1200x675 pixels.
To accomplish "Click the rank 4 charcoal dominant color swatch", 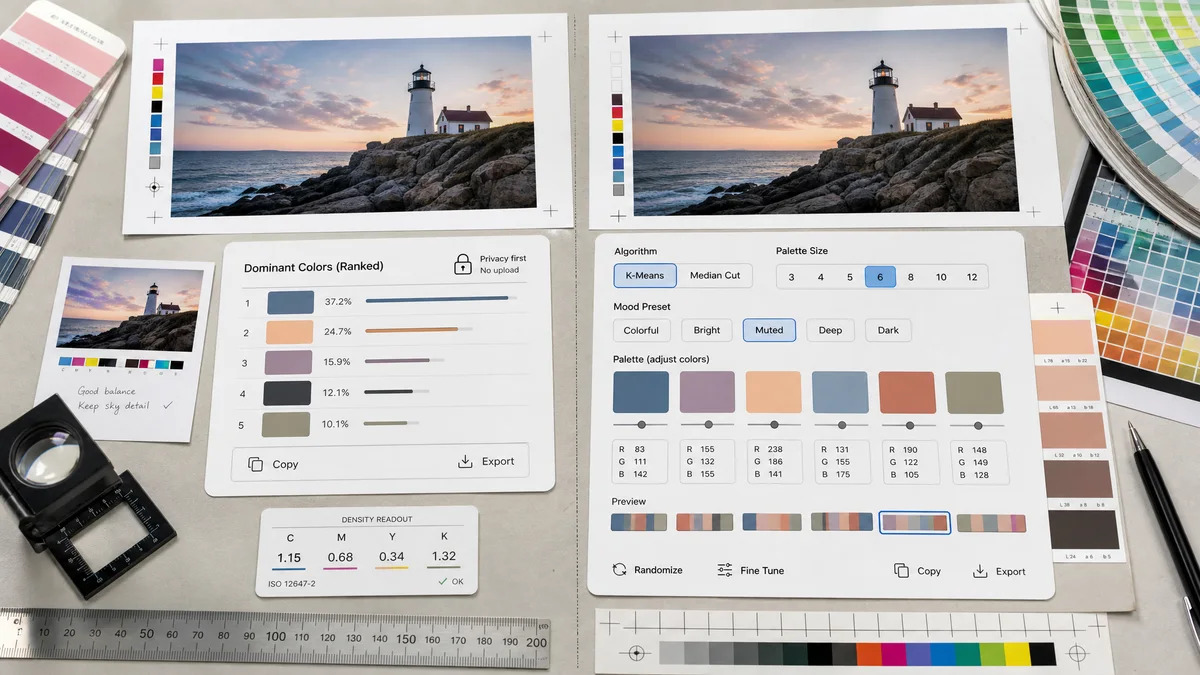I will tap(287, 393).
